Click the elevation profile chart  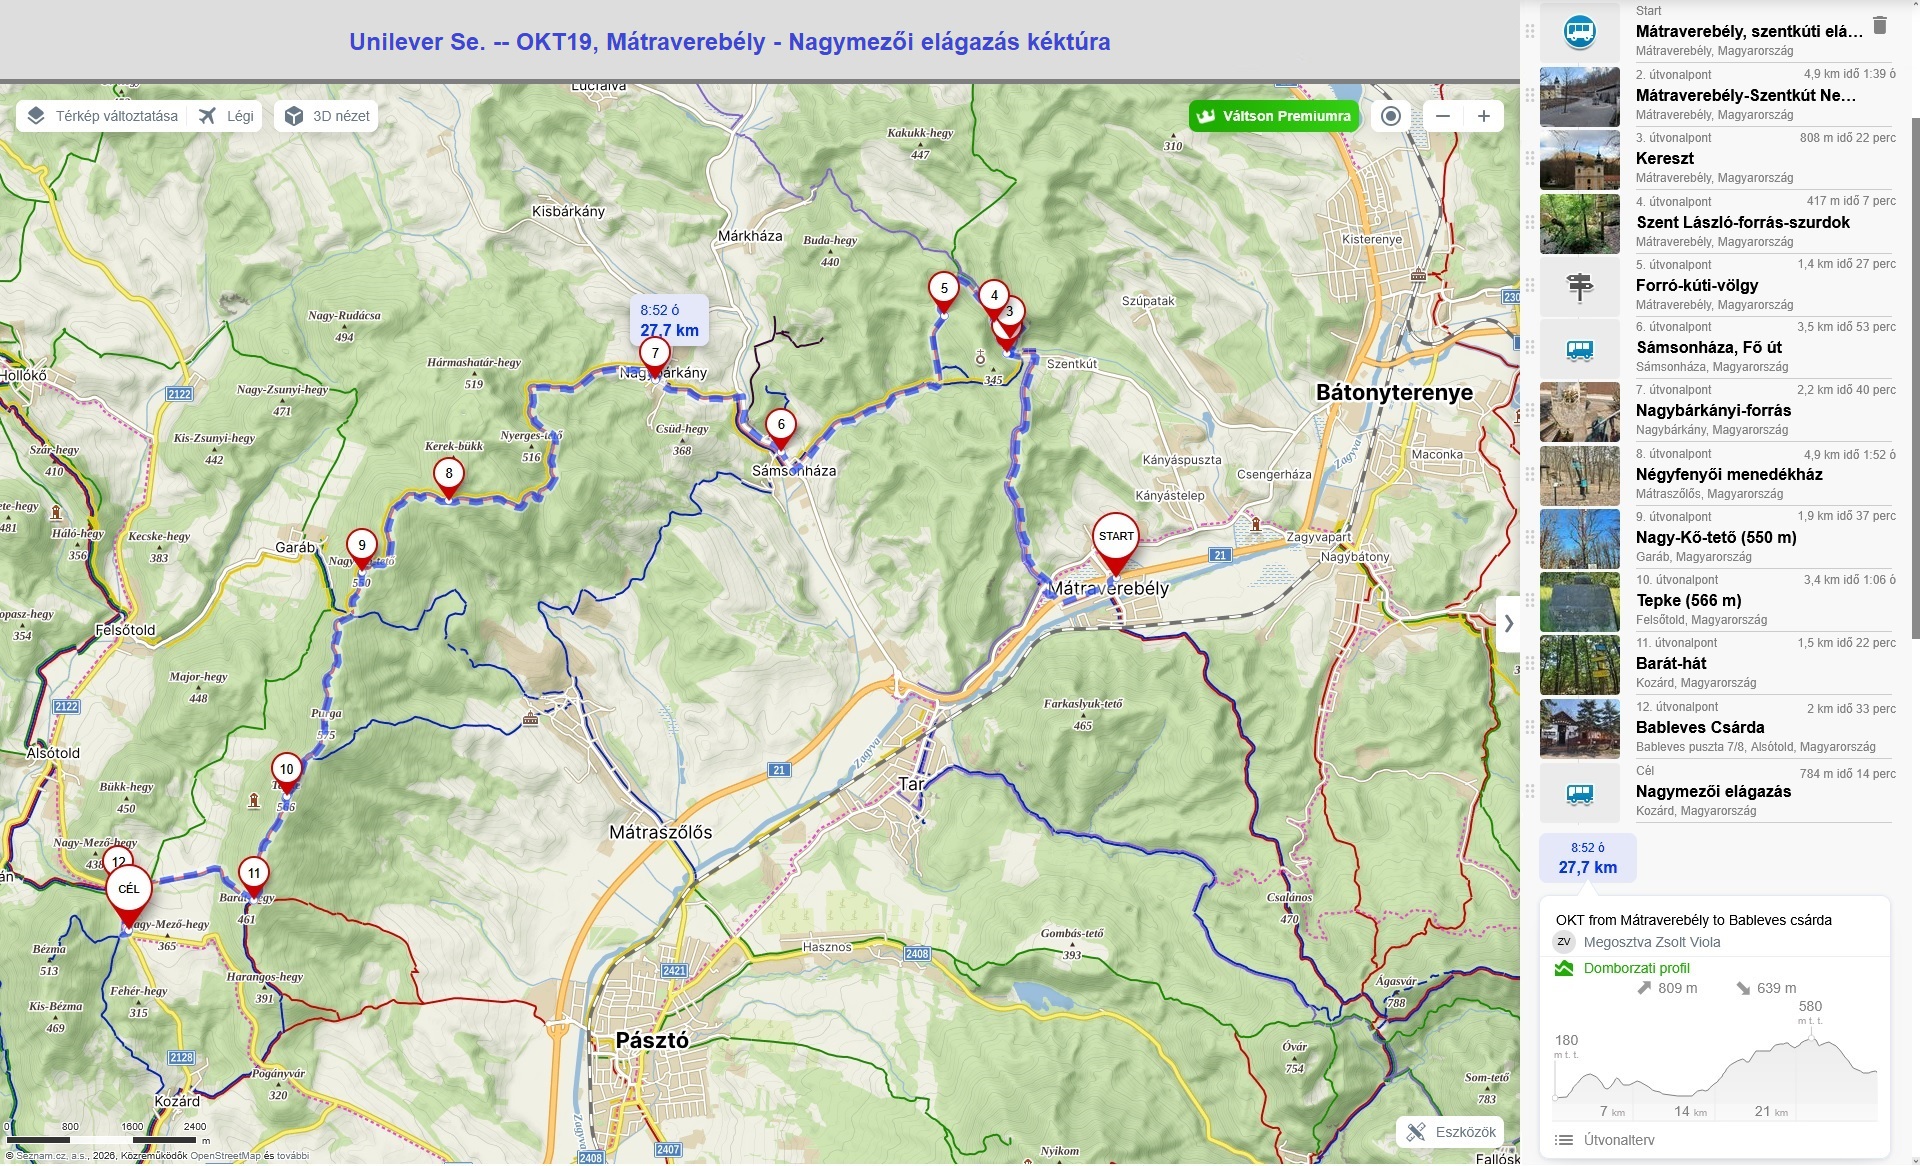(x=1714, y=1070)
